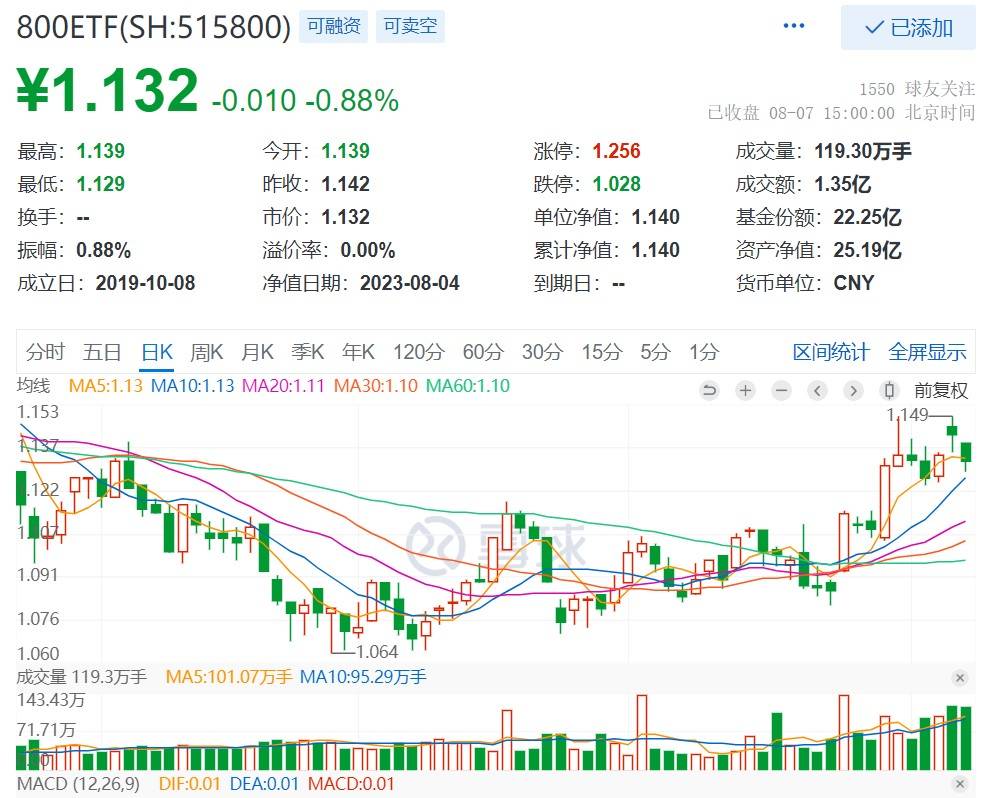
Task: Select the 60分 interval tab
Action: 483,352
